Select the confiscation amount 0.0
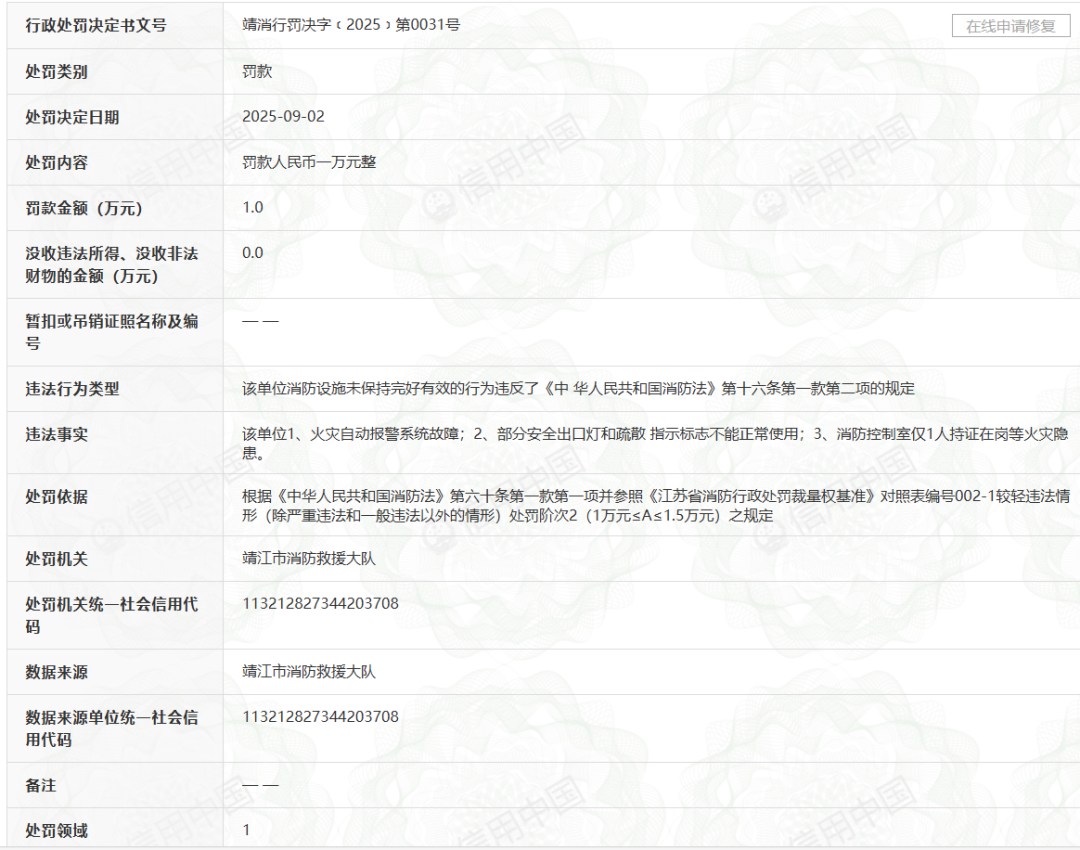This screenshot has width=1080, height=850. [x=253, y=253]
